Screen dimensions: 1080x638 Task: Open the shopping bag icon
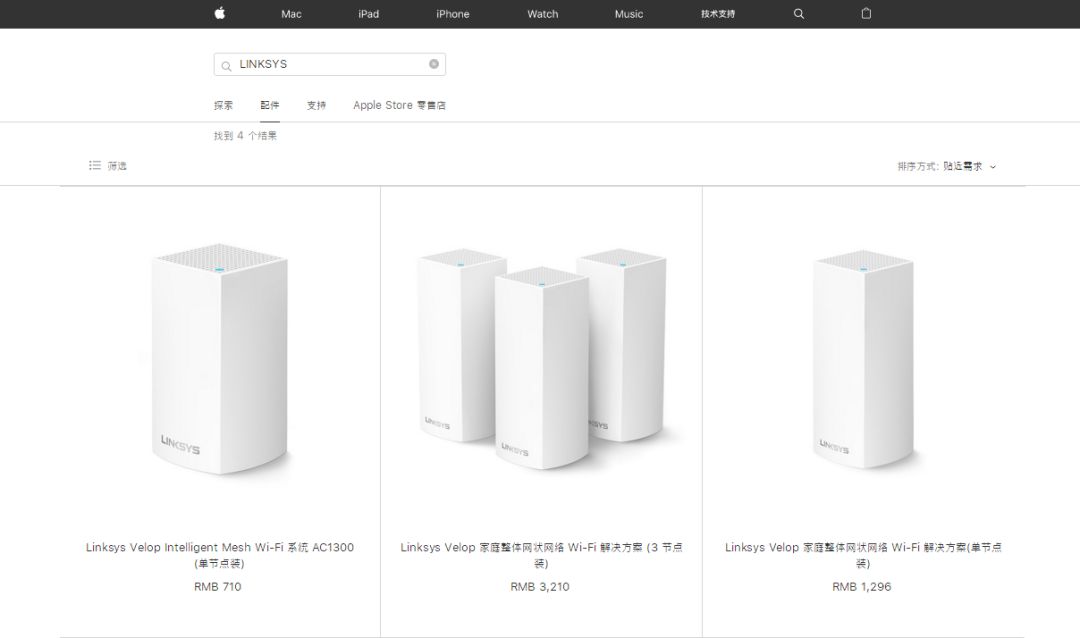(866, 13)
